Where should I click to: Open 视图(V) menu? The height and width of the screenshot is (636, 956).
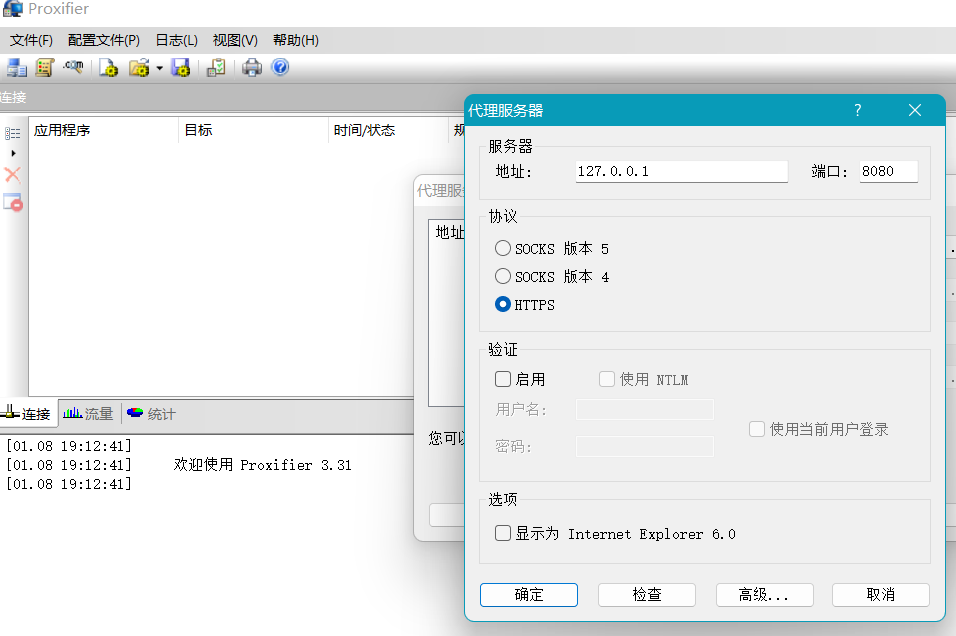(x=235, y=40)
